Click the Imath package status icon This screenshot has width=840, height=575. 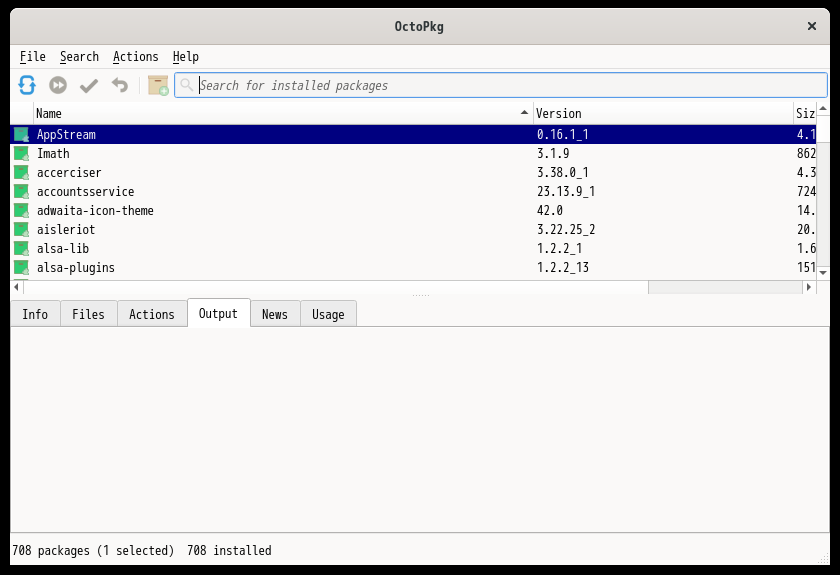[21, 153]
